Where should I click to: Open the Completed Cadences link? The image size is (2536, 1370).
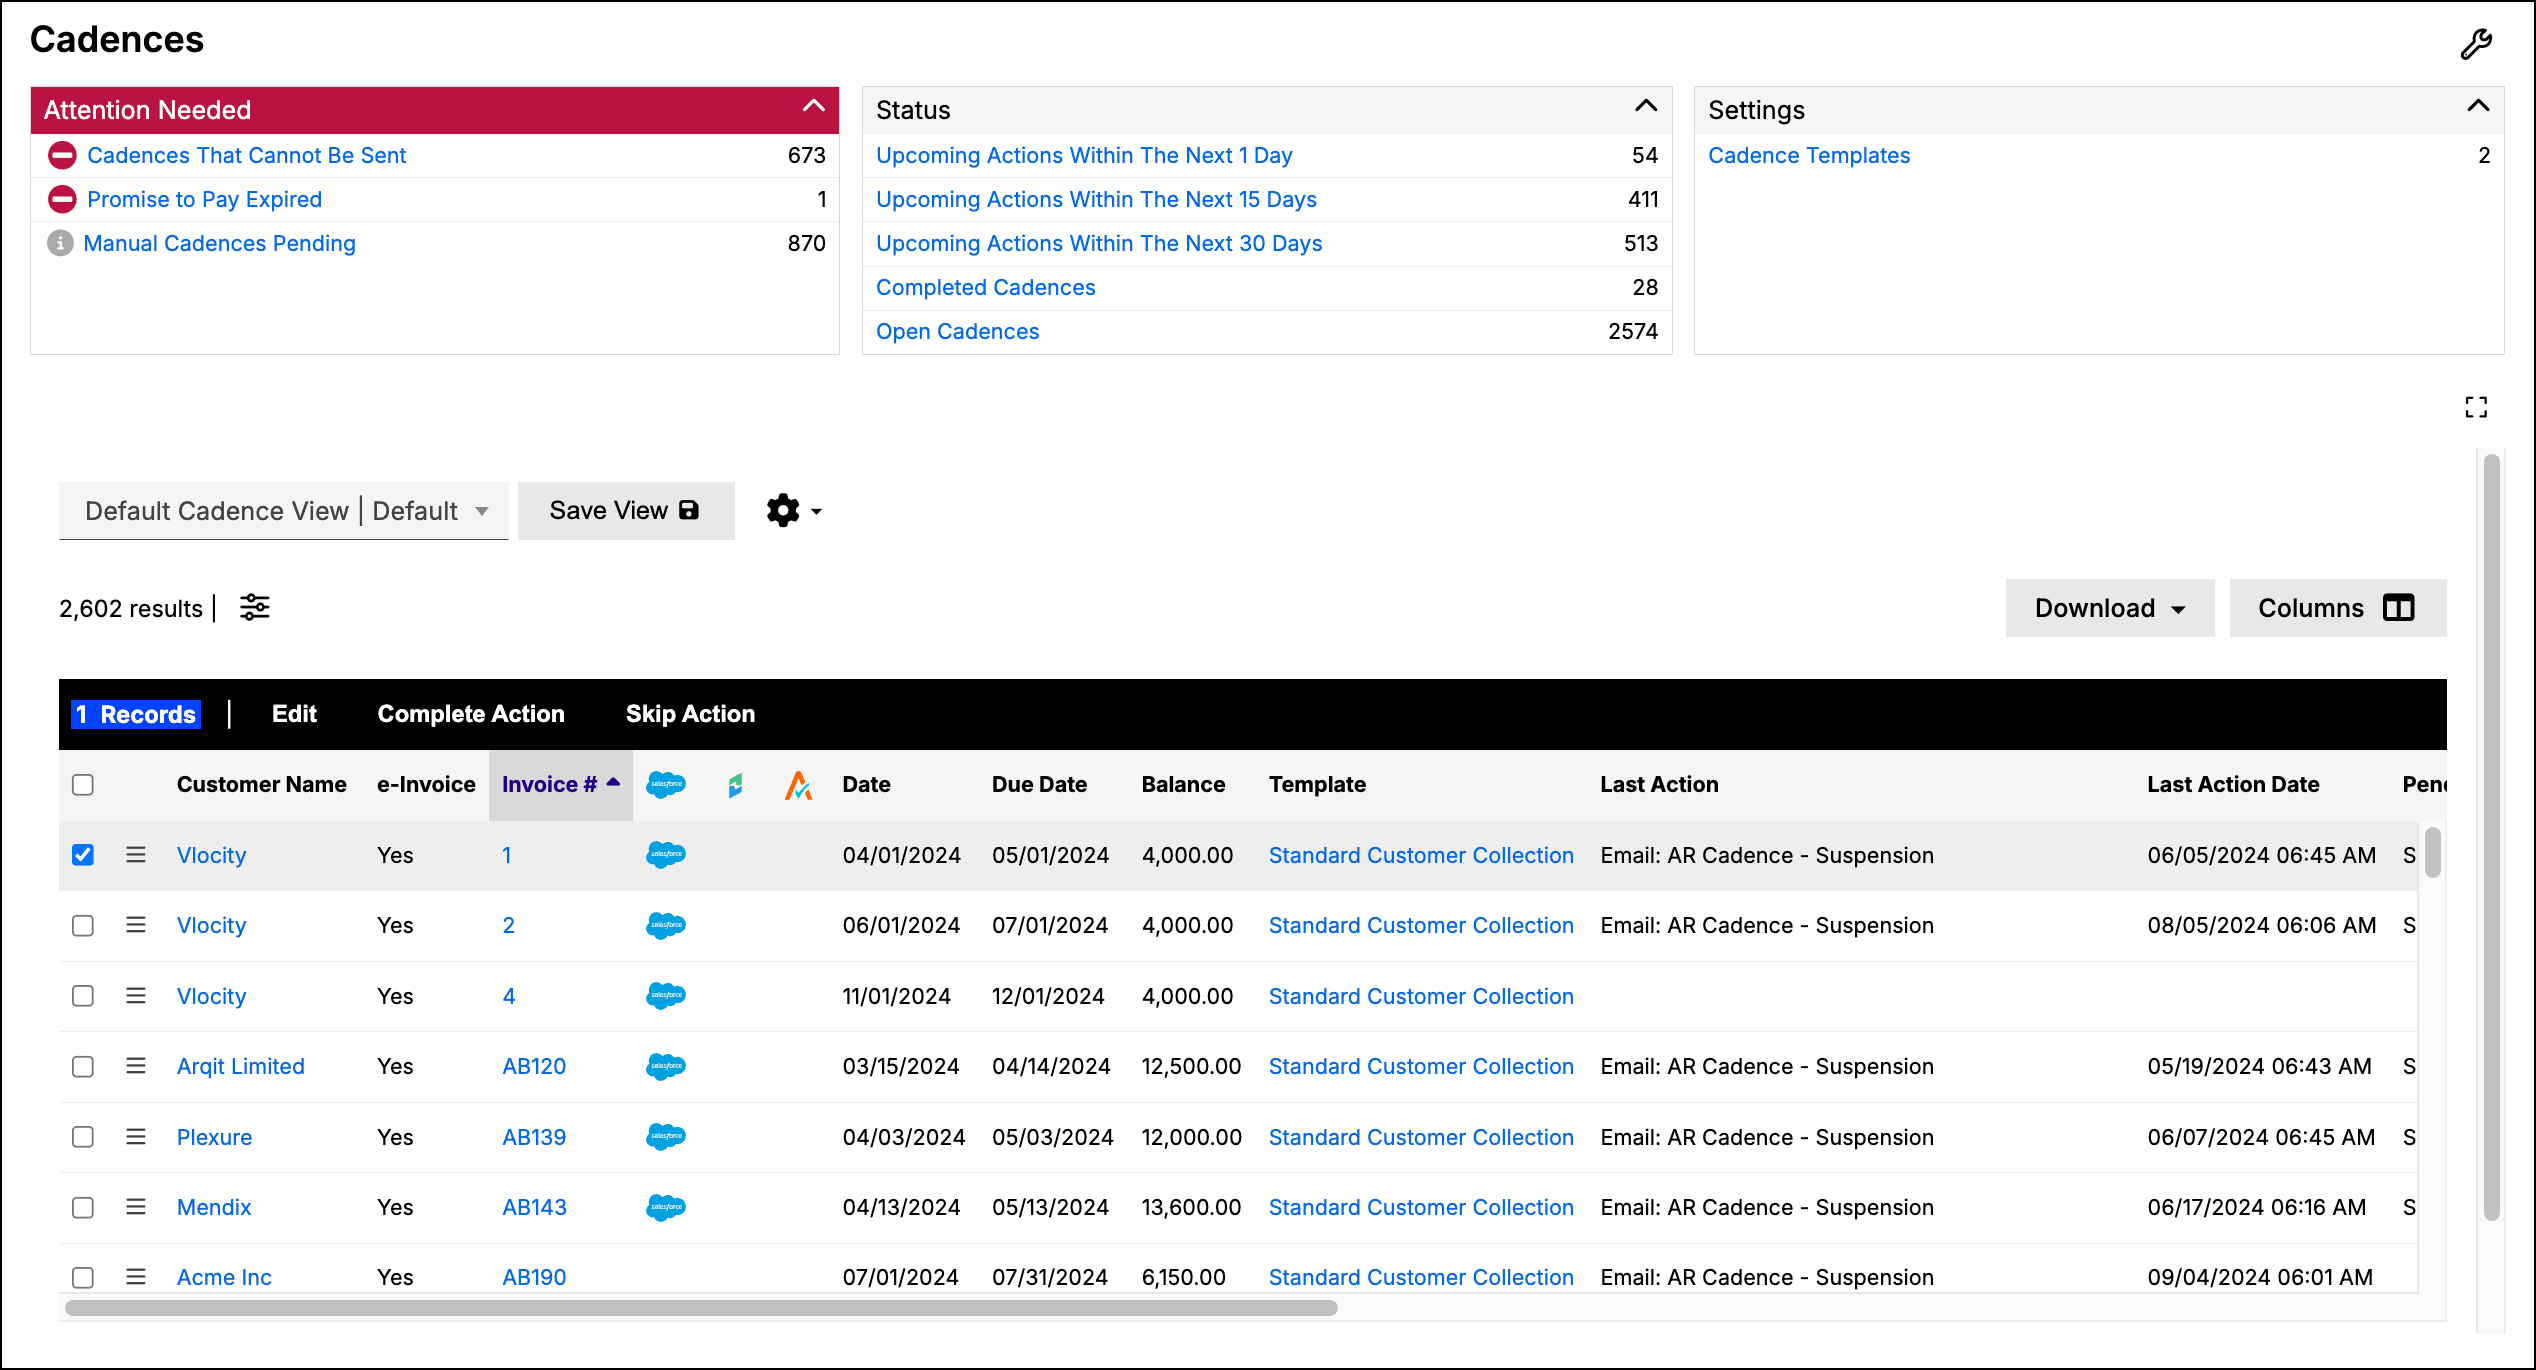(986, 287)
